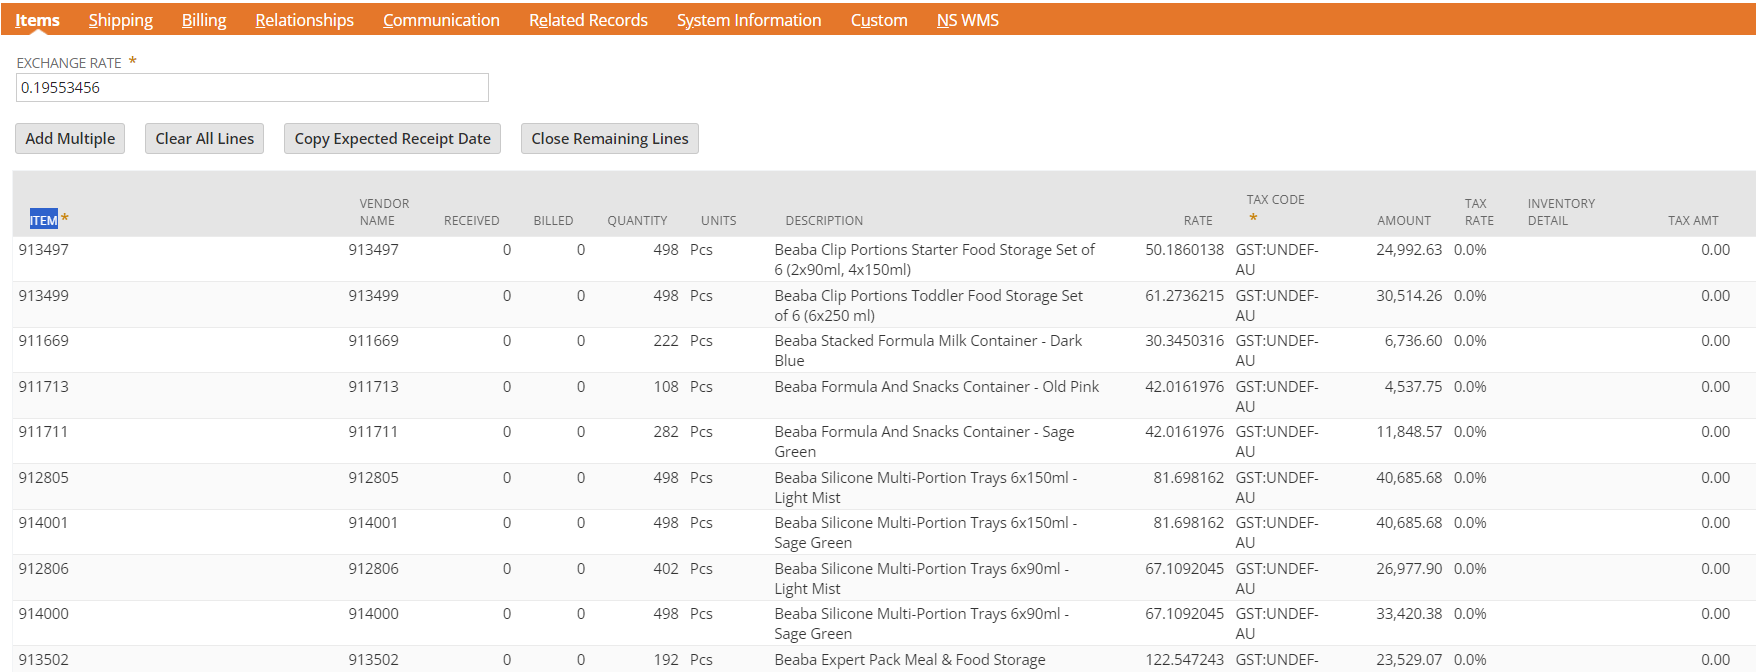Click quantity 282 for item 911711
This screenshot has width=1756, height=672.
[666, 432]
